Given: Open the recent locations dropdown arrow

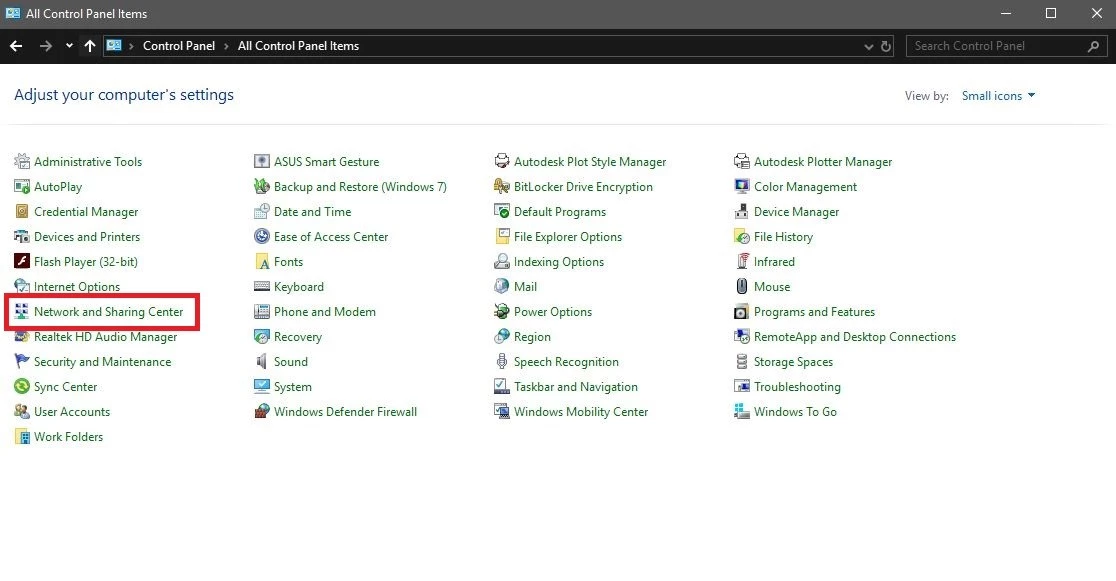Looking at the screenshot, I should tap(69, 46).
